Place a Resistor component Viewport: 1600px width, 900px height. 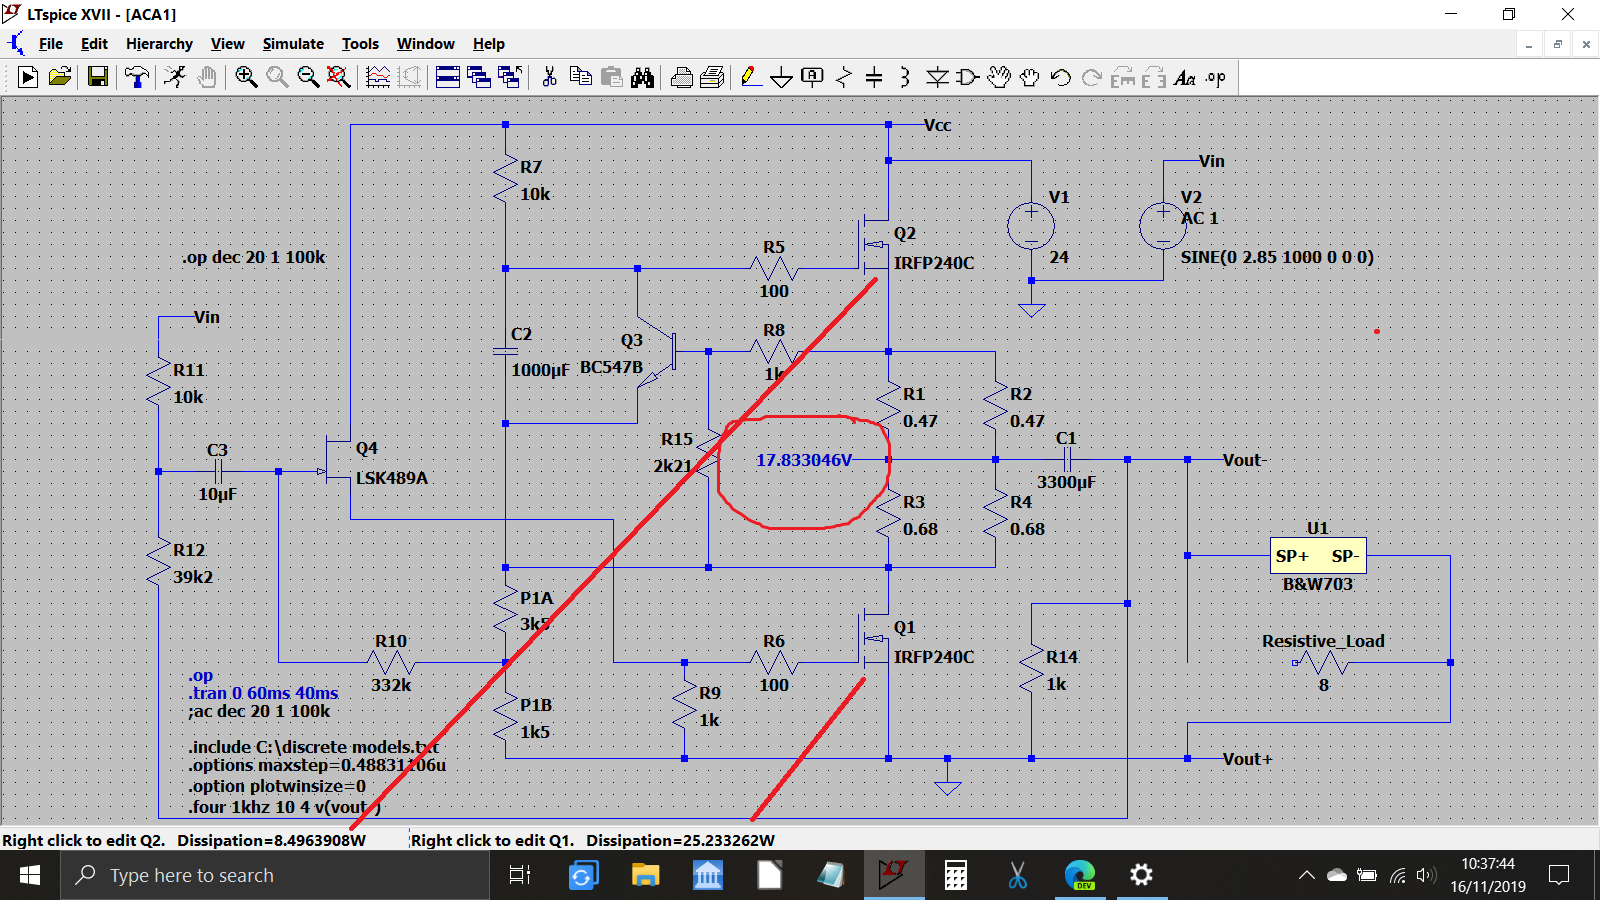point(844,77)
